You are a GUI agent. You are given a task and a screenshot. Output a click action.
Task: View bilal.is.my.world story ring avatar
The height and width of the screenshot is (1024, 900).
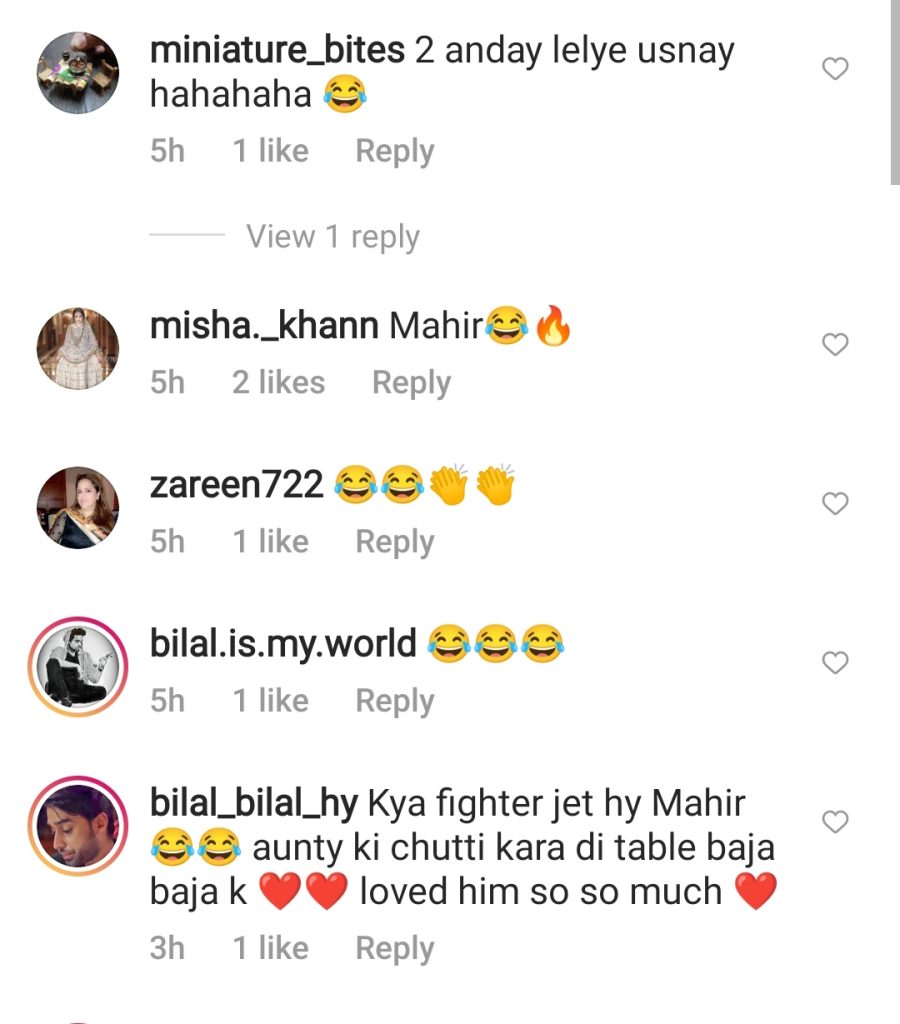pos(78,667)
